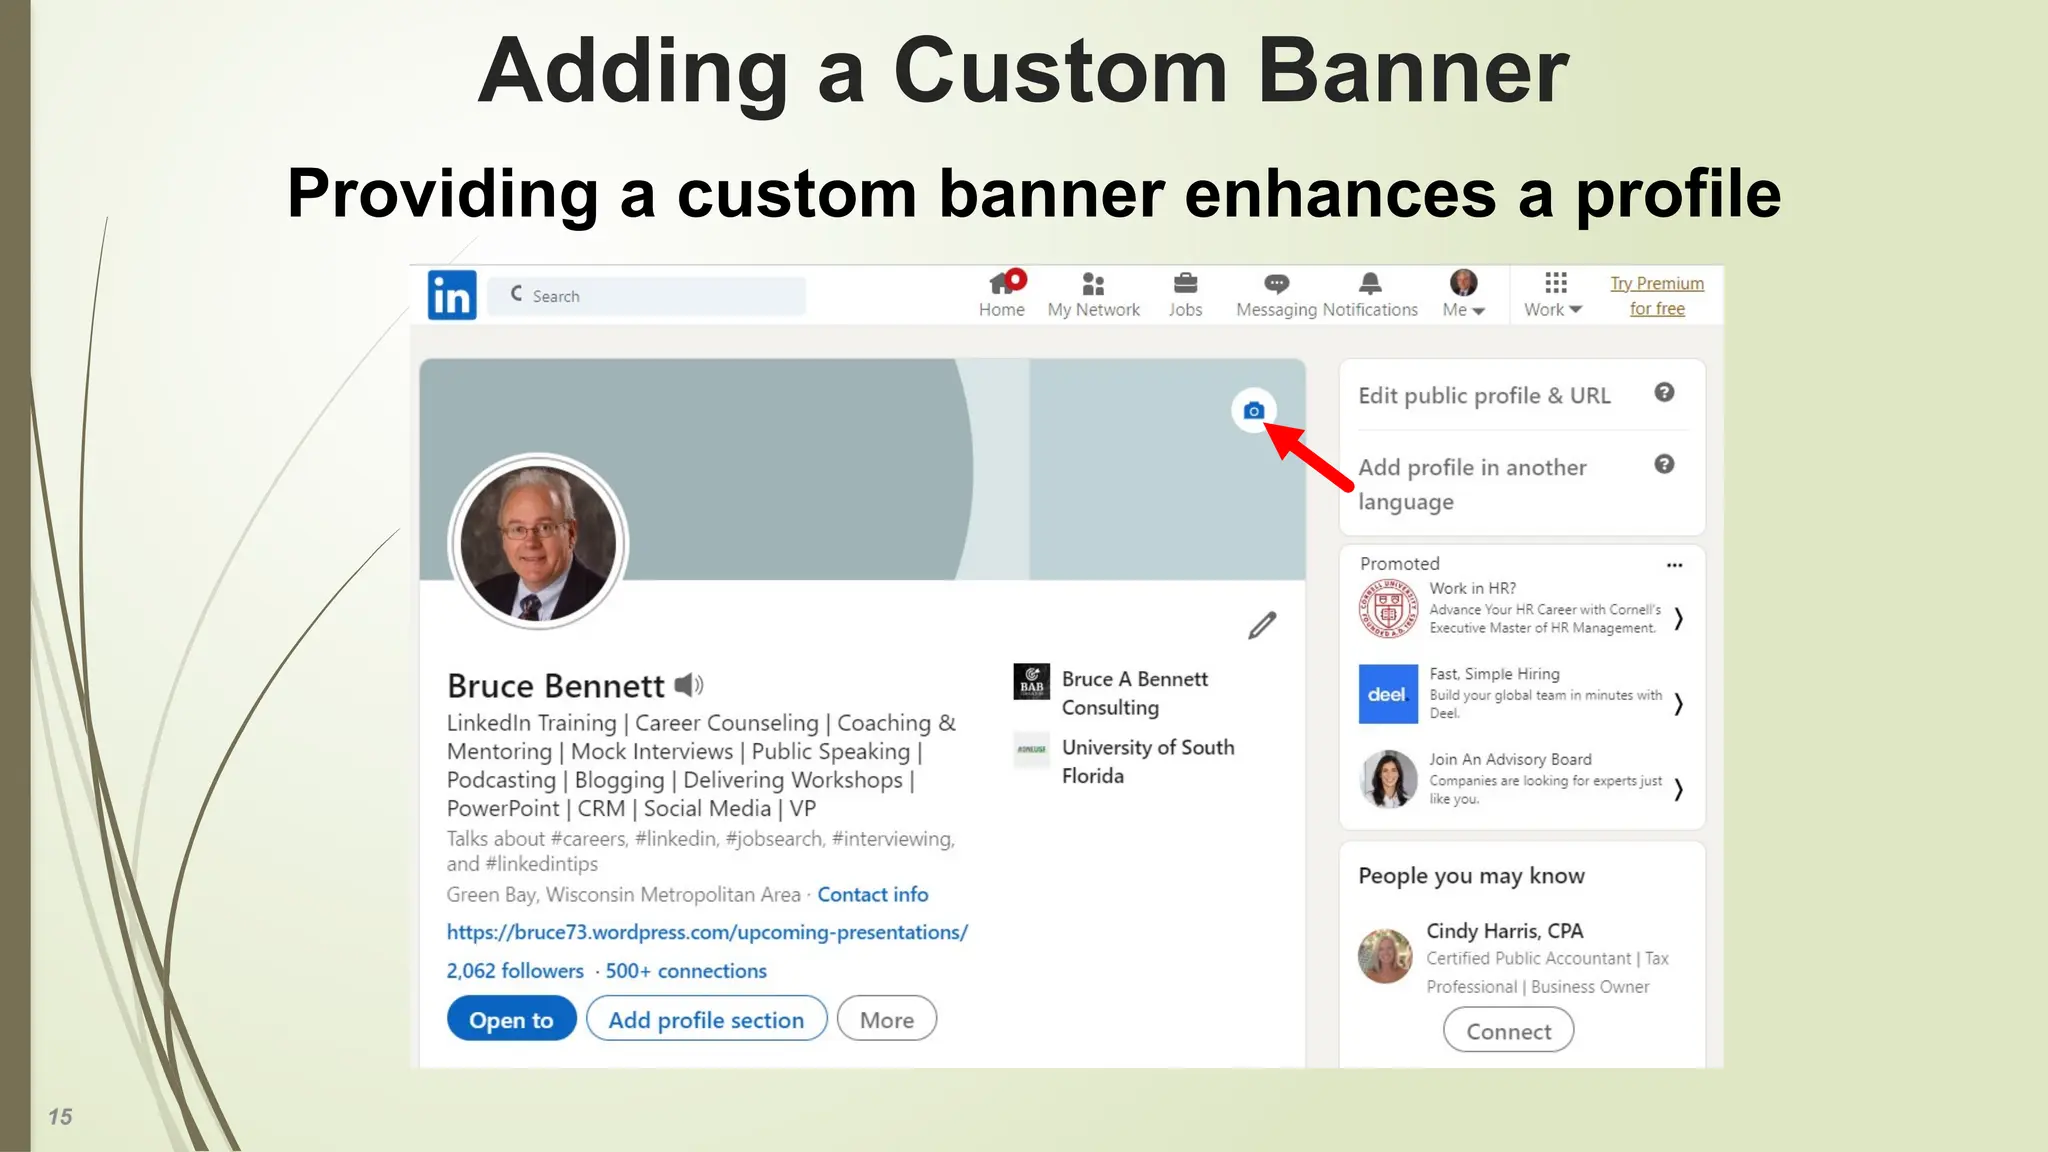Screen dimensions: 2048x1152
Task: Open Bruce Bennett's profile photo
Action: [x=538, y=542]
